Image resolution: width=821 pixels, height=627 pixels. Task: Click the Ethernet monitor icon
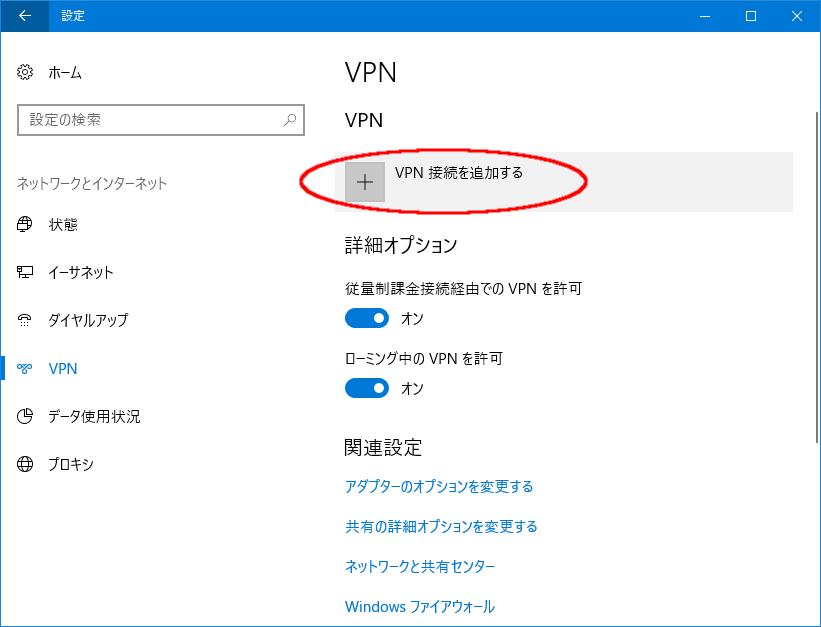[x=25, y=273]
